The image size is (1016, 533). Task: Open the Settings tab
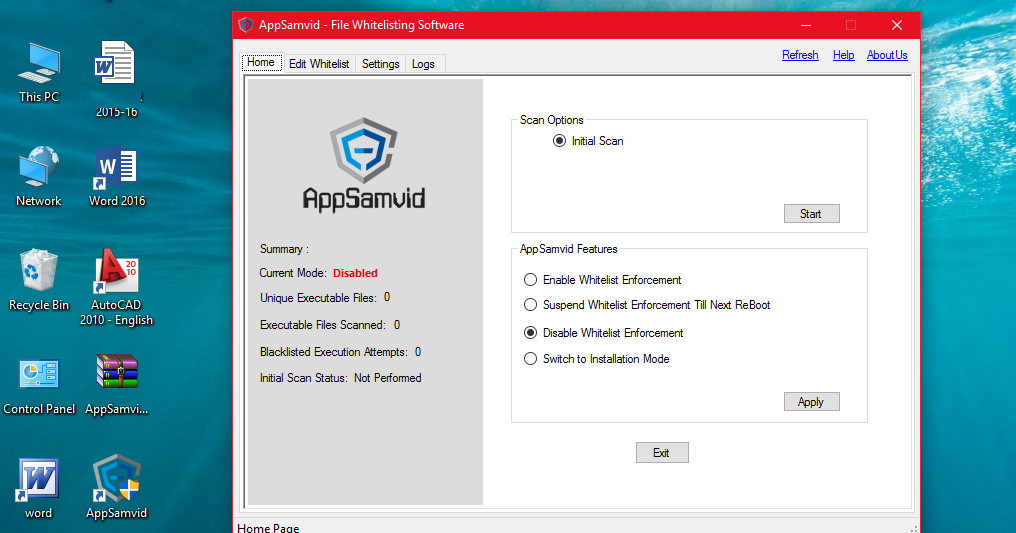coord(380,63)
